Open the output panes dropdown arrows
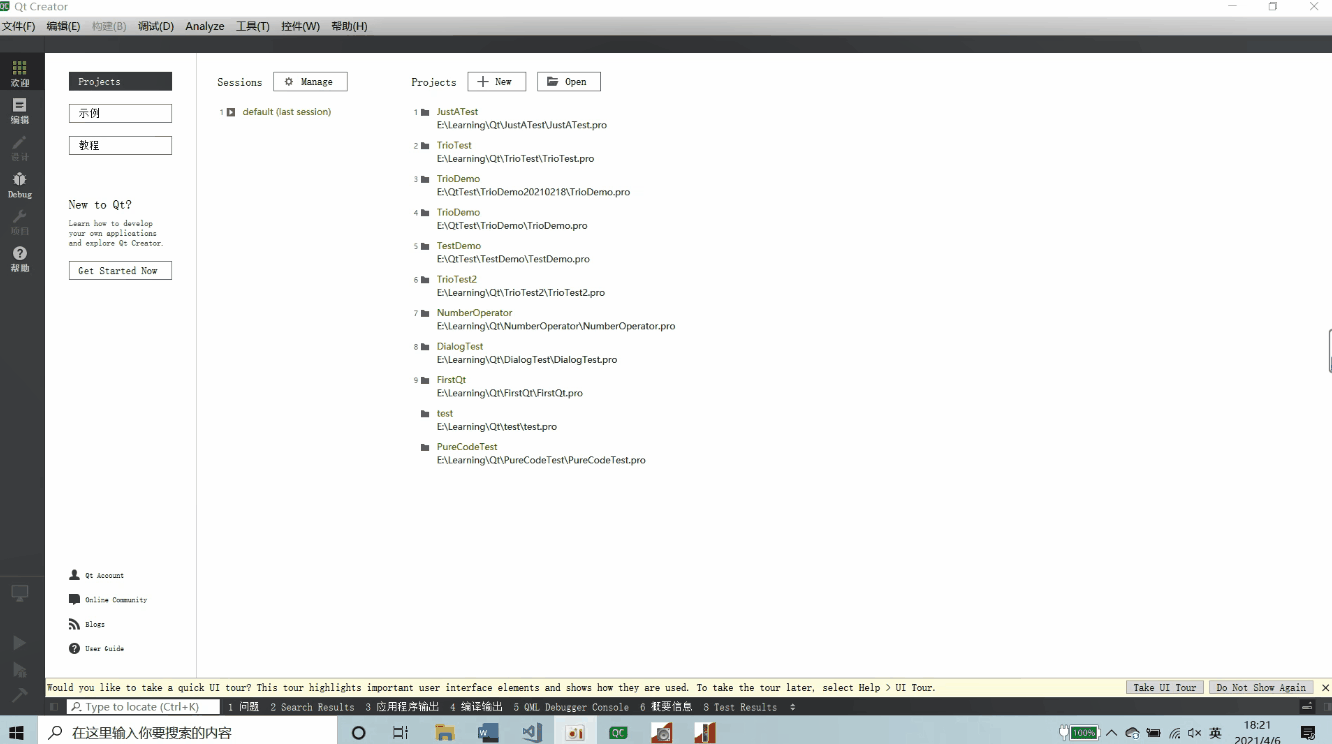Image resolution: width=1332 pixels, height=744 pixels. pyautogui.click(x=793, y=707)
